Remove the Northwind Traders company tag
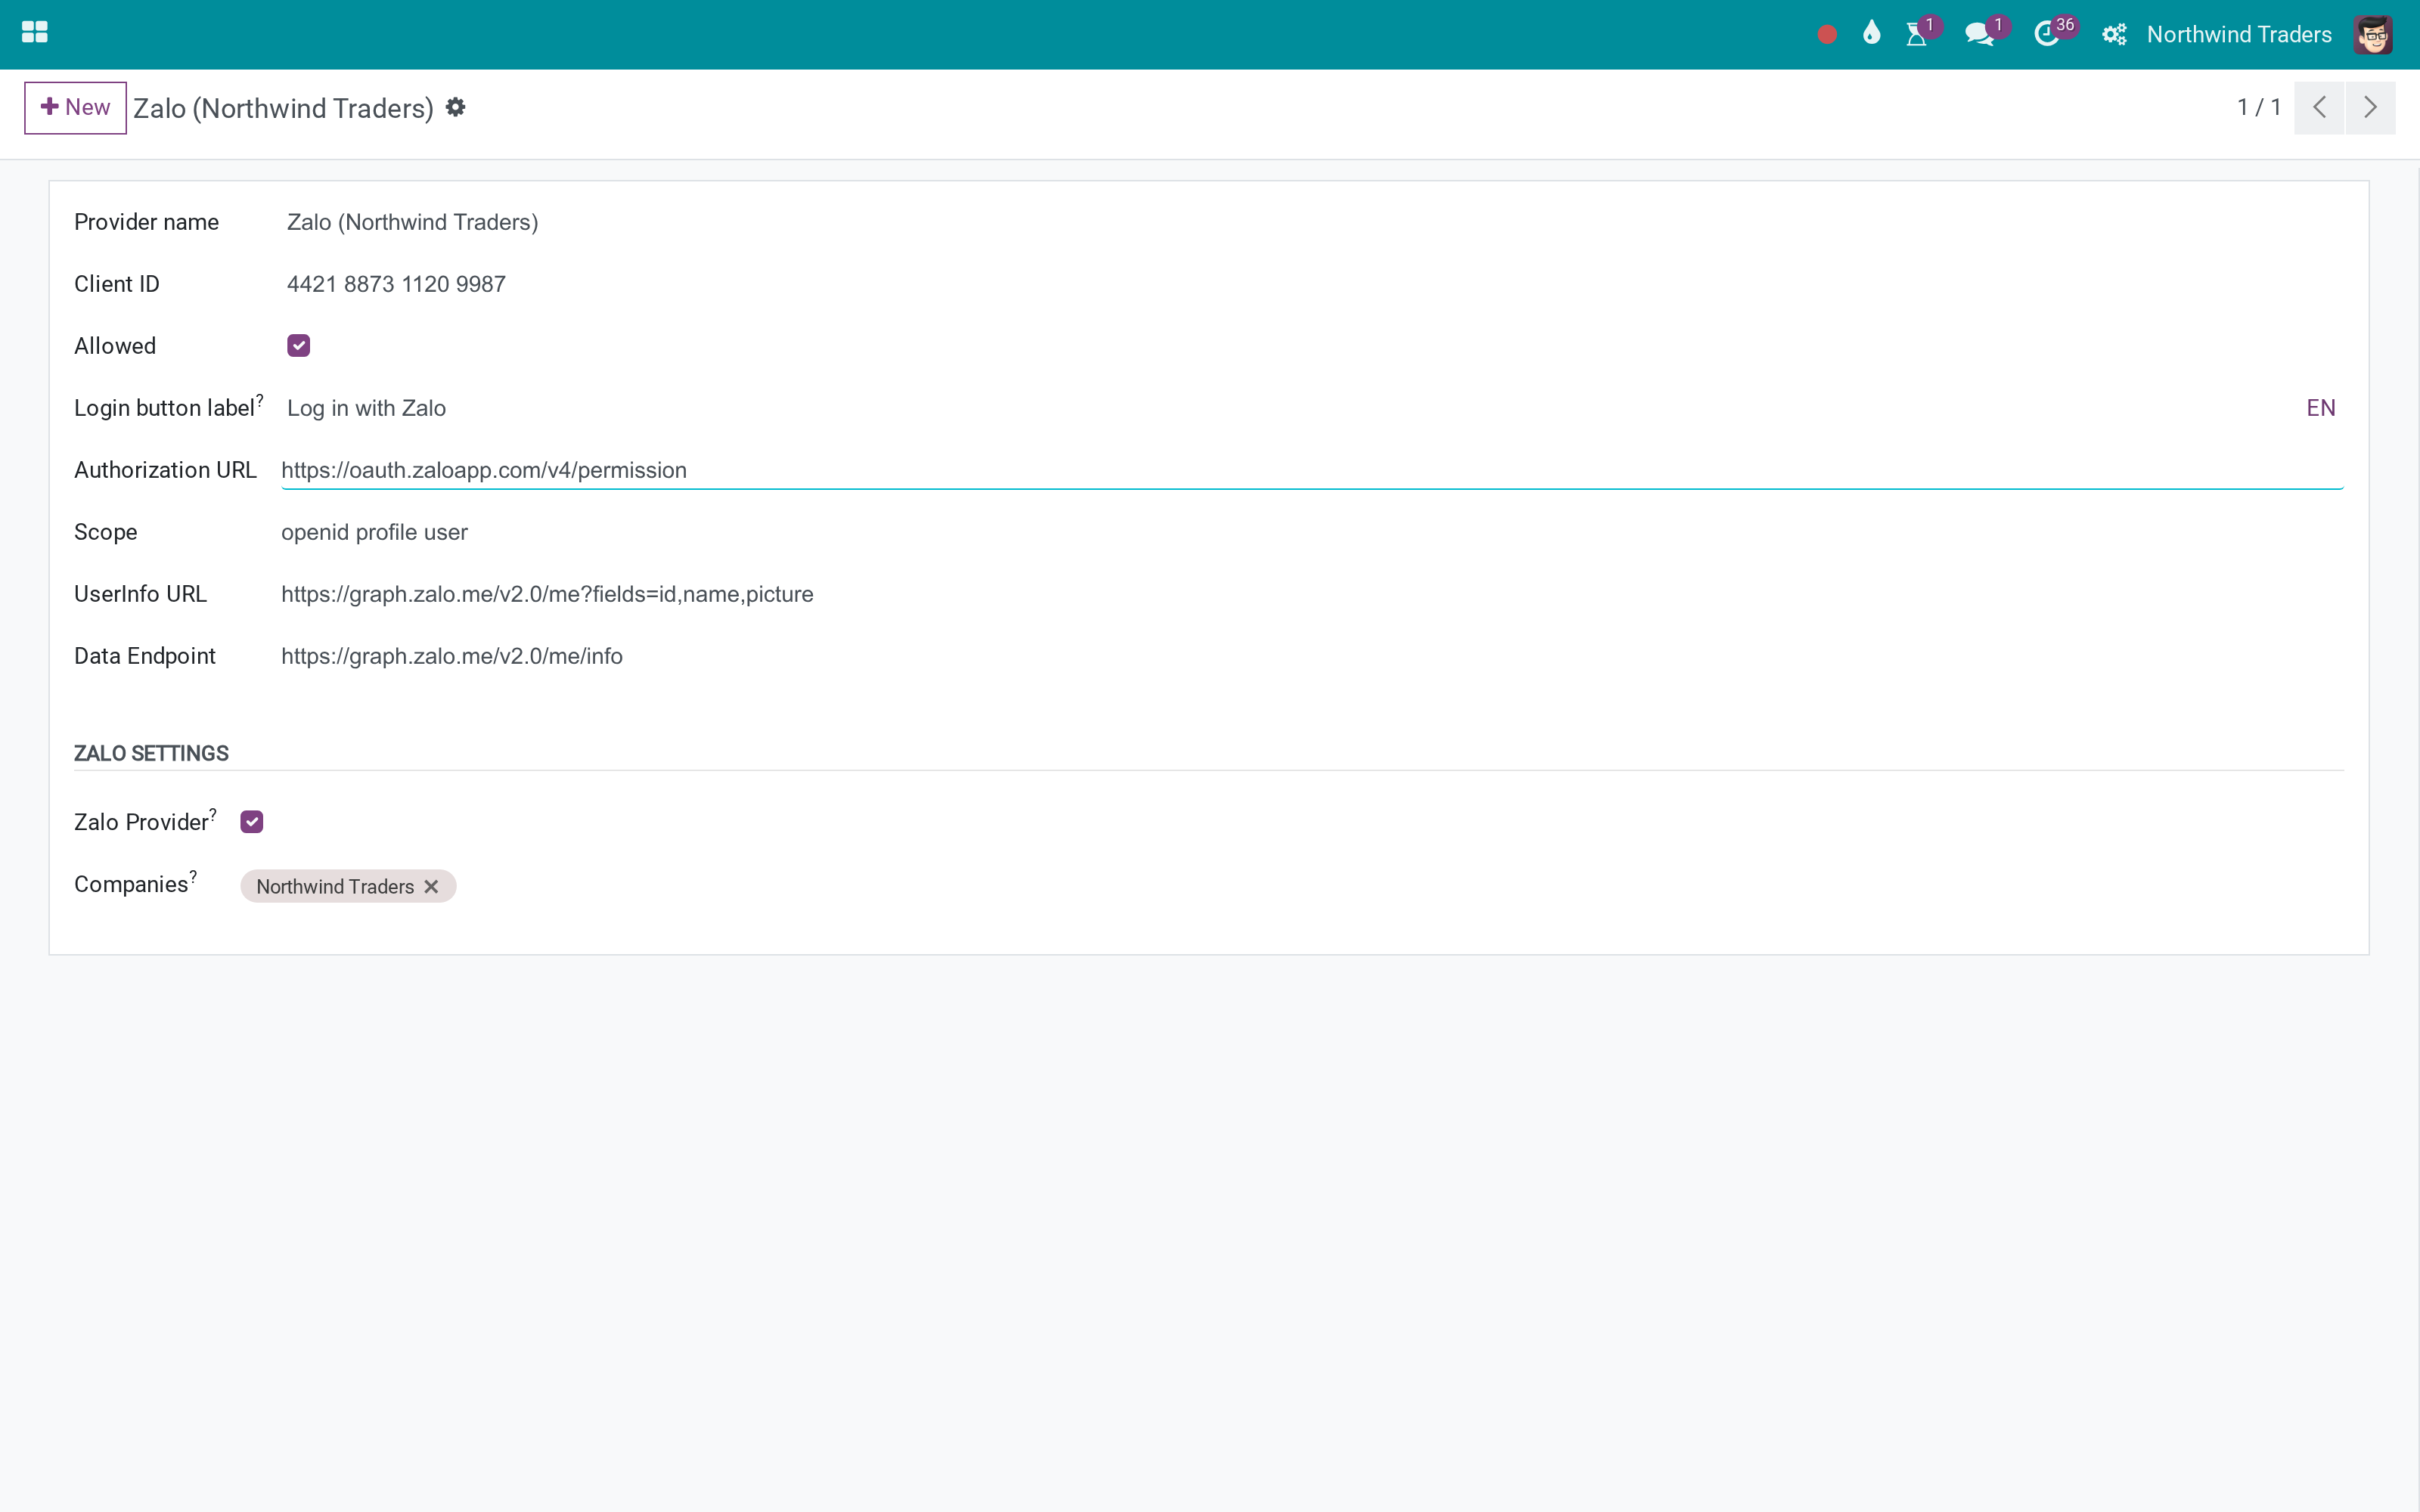The width and height of the screenshot is (2420, 1512). [x=431, y=887]
